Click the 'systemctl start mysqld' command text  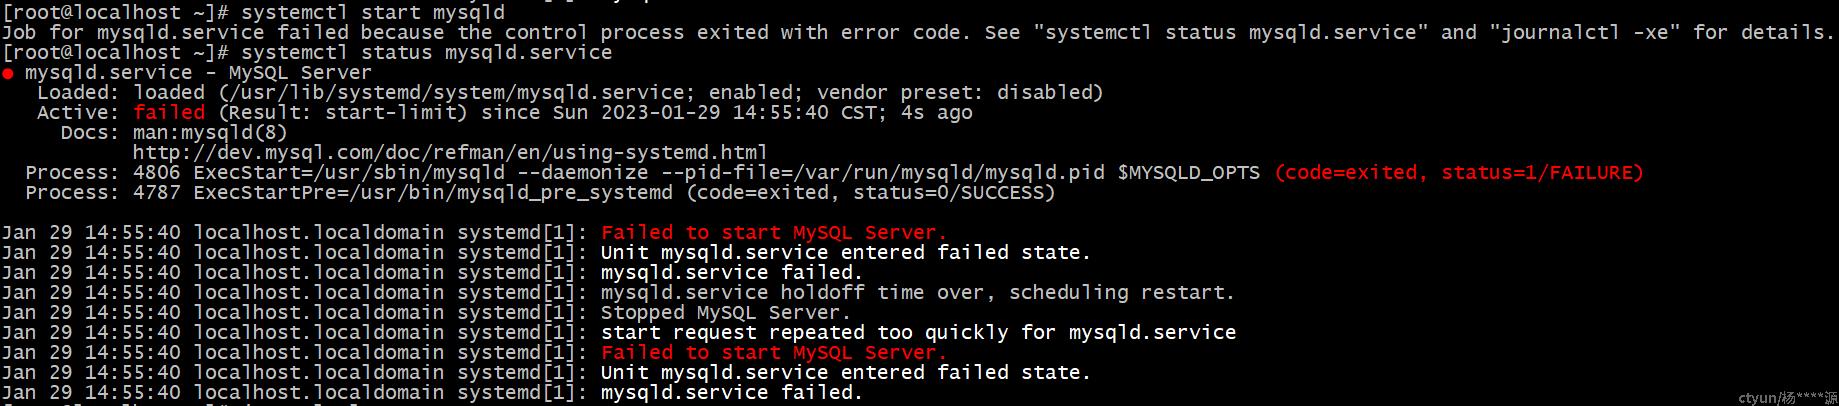pos(373,13)
